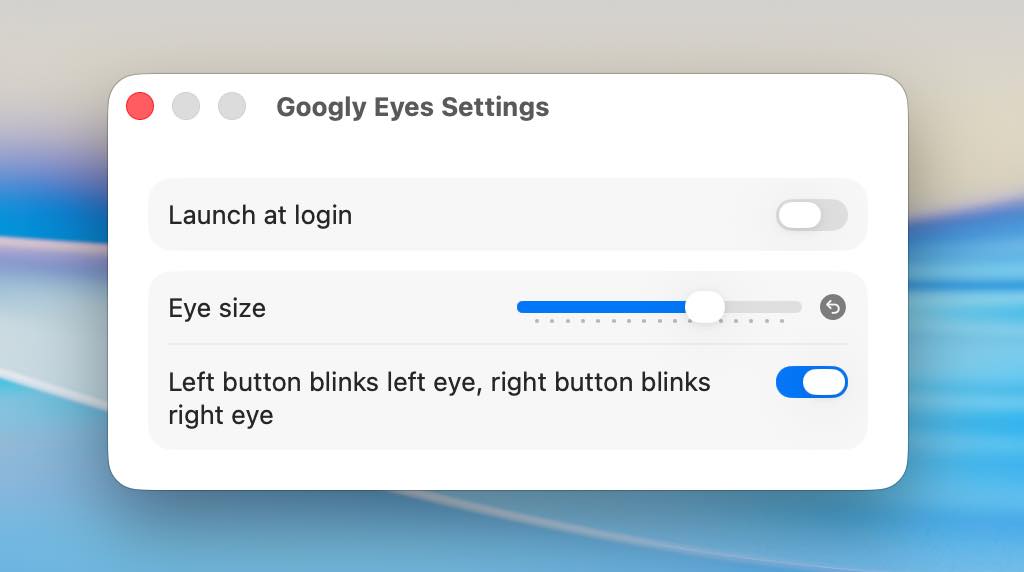Viewport: 1024px width, 572px height.
Task: Enable the Launch at login switch
Action: 811,215
